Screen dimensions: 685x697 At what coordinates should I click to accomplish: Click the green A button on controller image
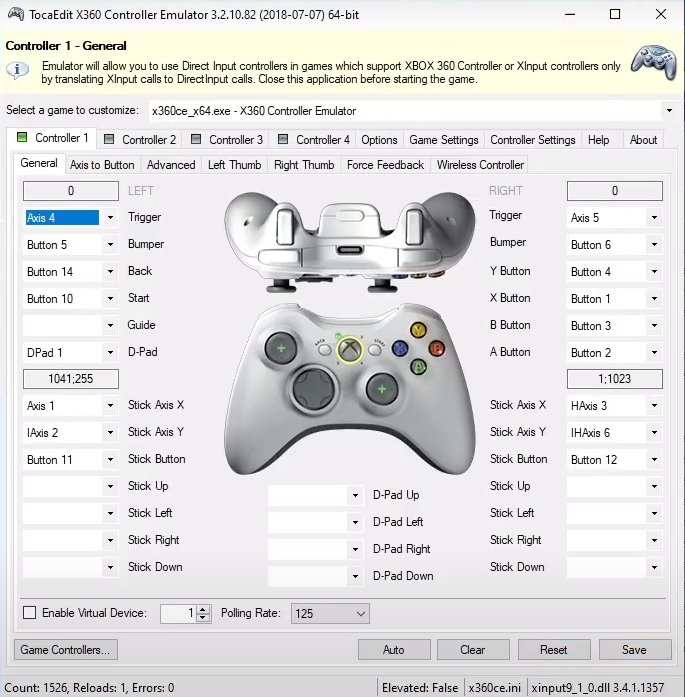(x=418, y=367)
